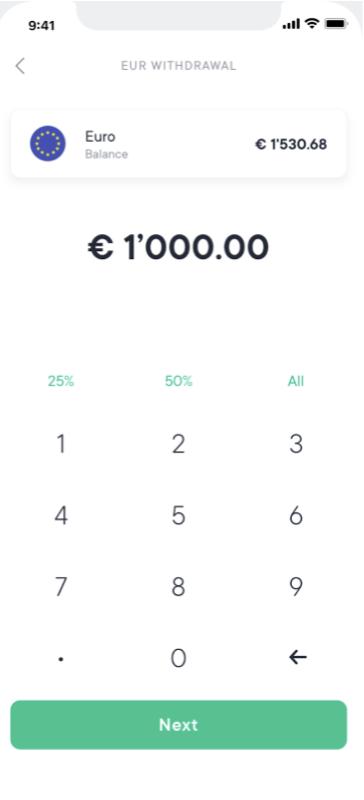This screenshot has height=800, width=364.
Task: Tap the cellular signal bars icon
Action: (x=292, y=24)
